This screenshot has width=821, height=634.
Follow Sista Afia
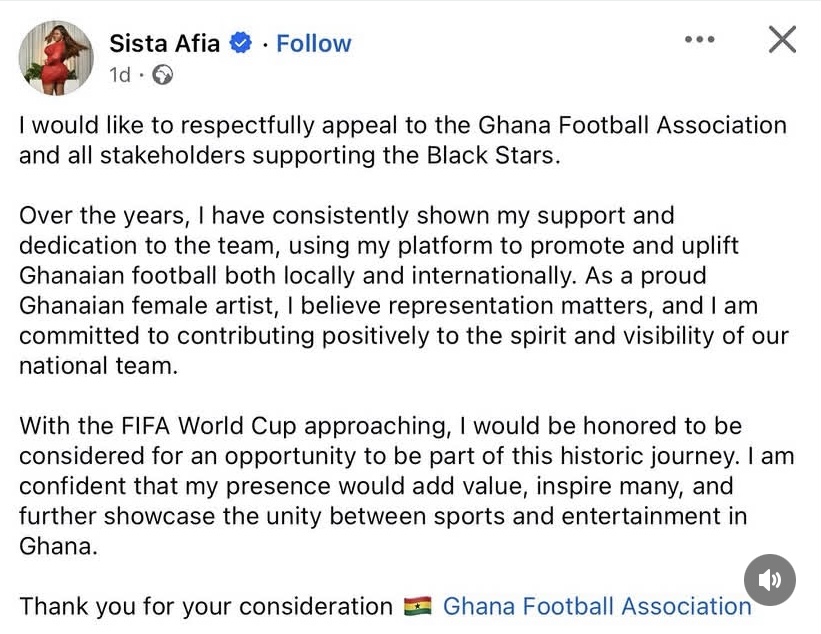(x=313, y=43)
